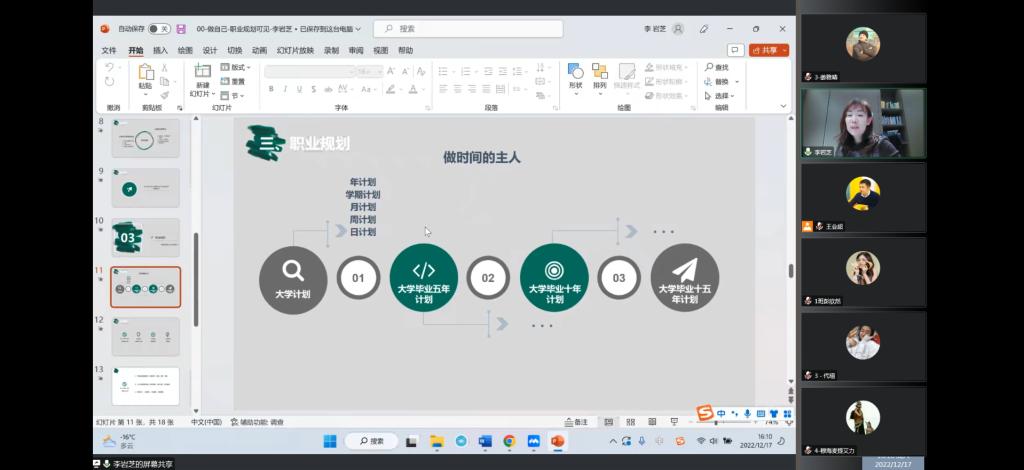
Task: Open the Windows Start button on taskbar
Action: 330,441
